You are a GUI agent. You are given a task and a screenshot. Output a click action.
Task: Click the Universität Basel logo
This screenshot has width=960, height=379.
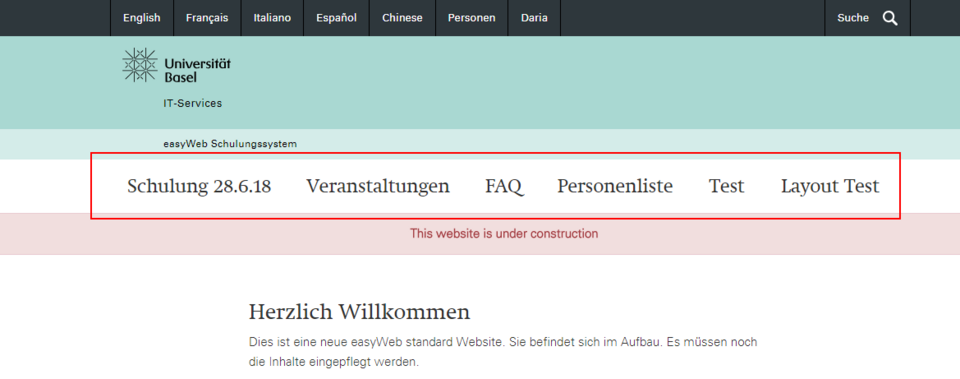click(x=176, y=66)
